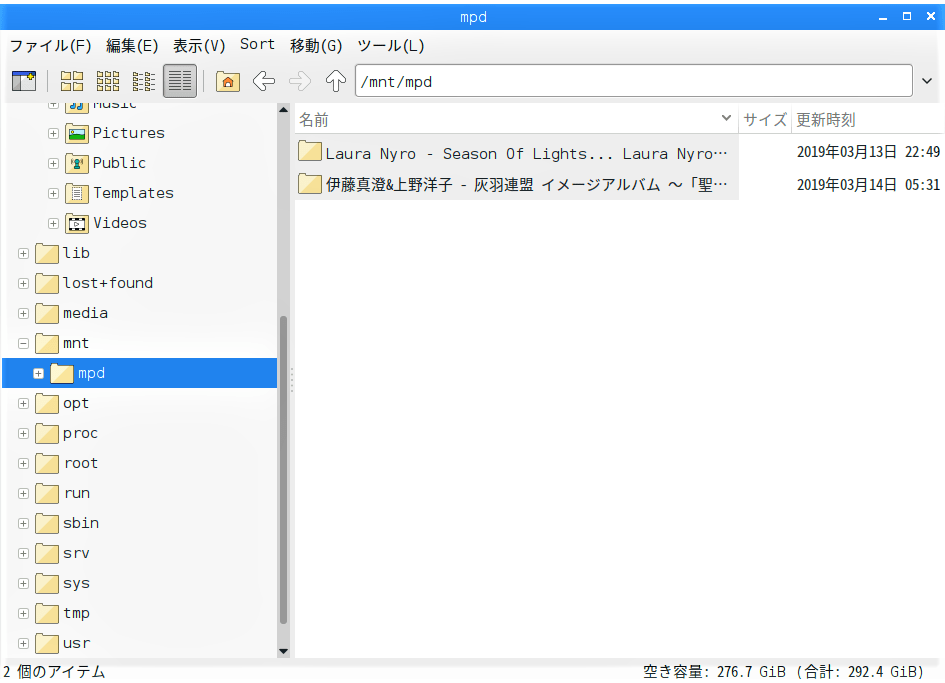Viewport: 945px width, 683px height.
Task: Maximize the mpd window
Action: pyautogui.click(x=906, y=16)
